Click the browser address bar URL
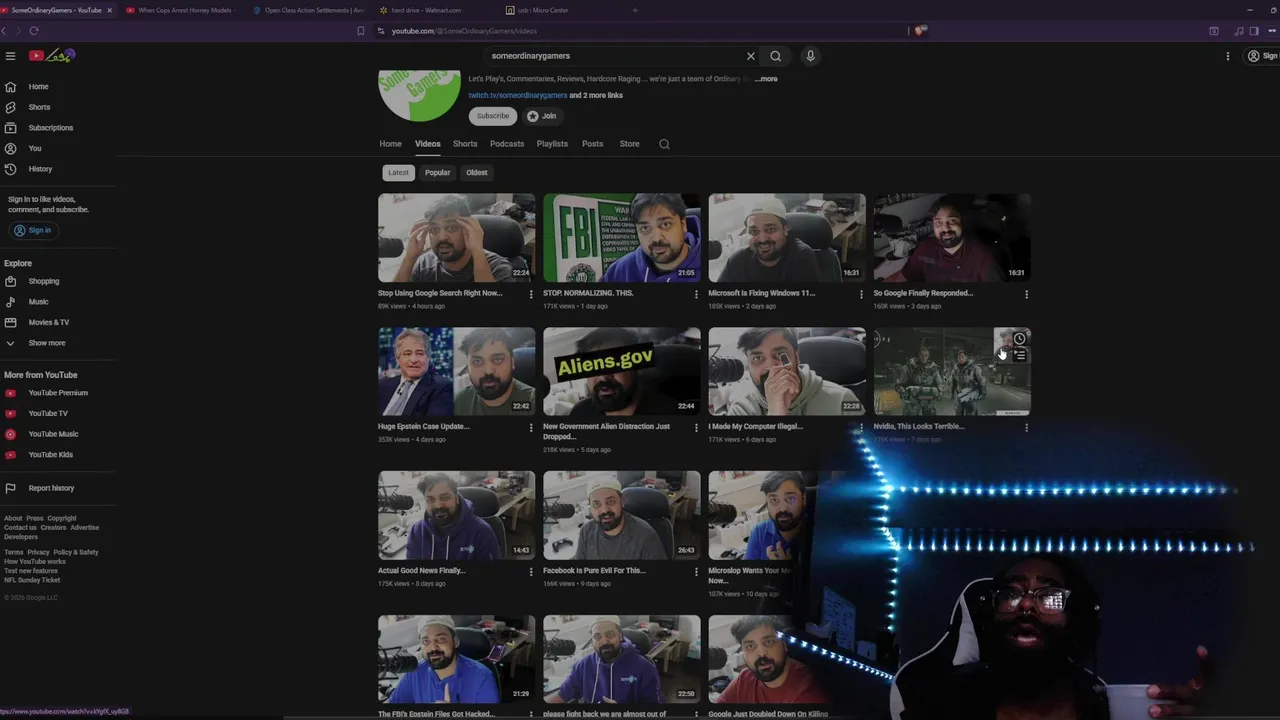Screen dimensions: 1280x720 click(464, 31)
